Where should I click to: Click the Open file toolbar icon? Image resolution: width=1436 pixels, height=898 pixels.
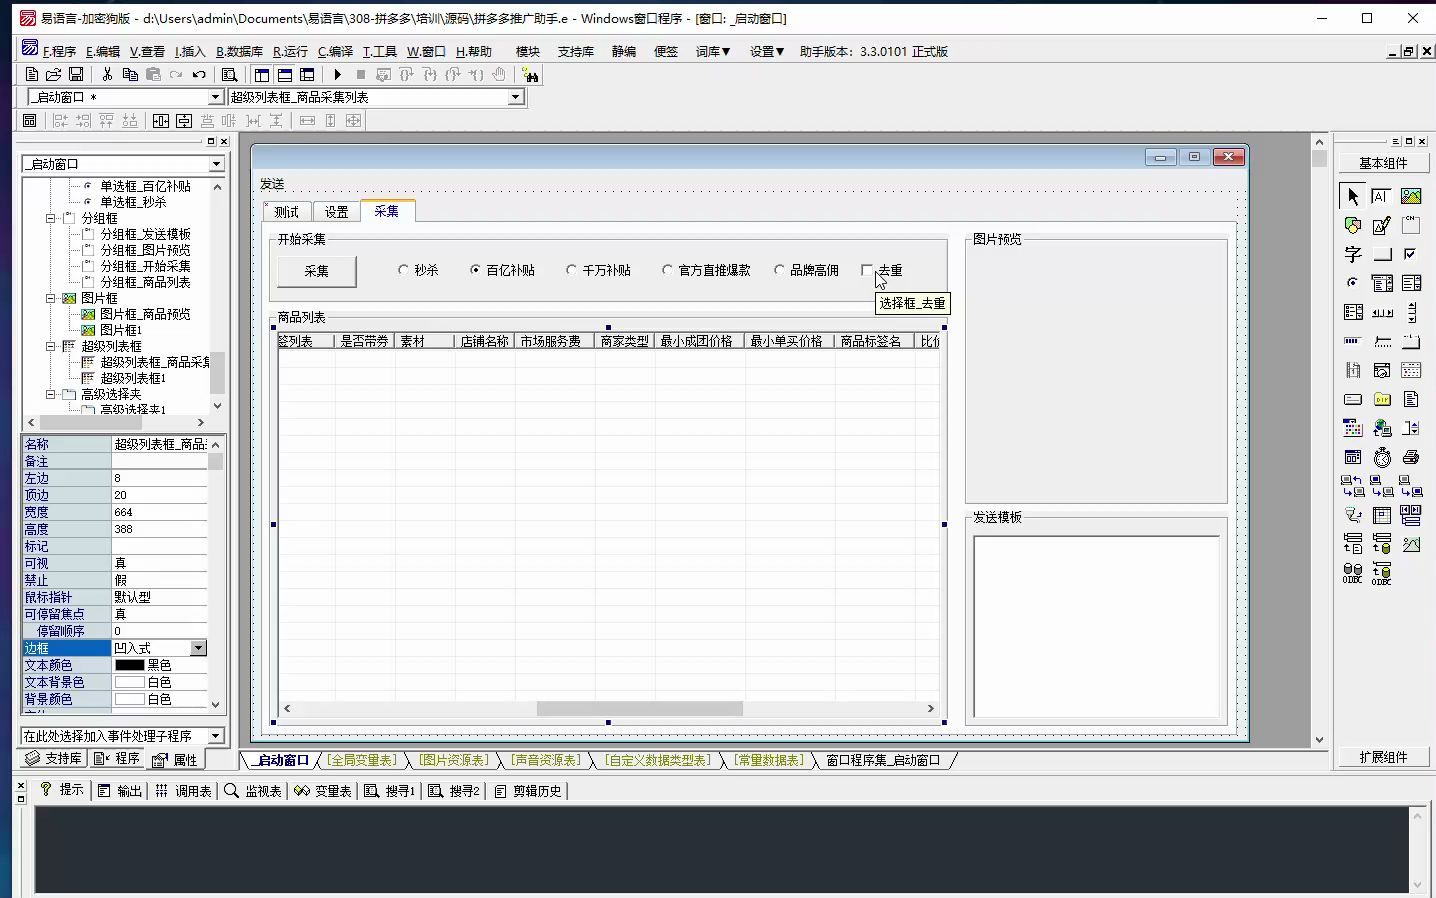[54, 74]
